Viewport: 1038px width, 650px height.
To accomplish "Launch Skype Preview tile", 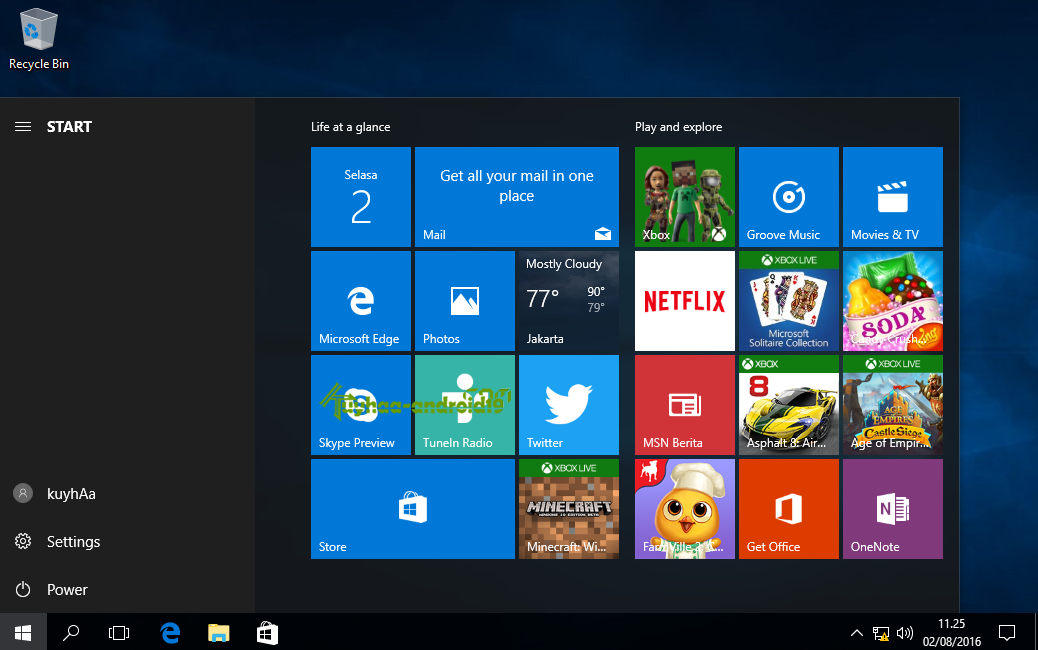I will click(361, 404).
